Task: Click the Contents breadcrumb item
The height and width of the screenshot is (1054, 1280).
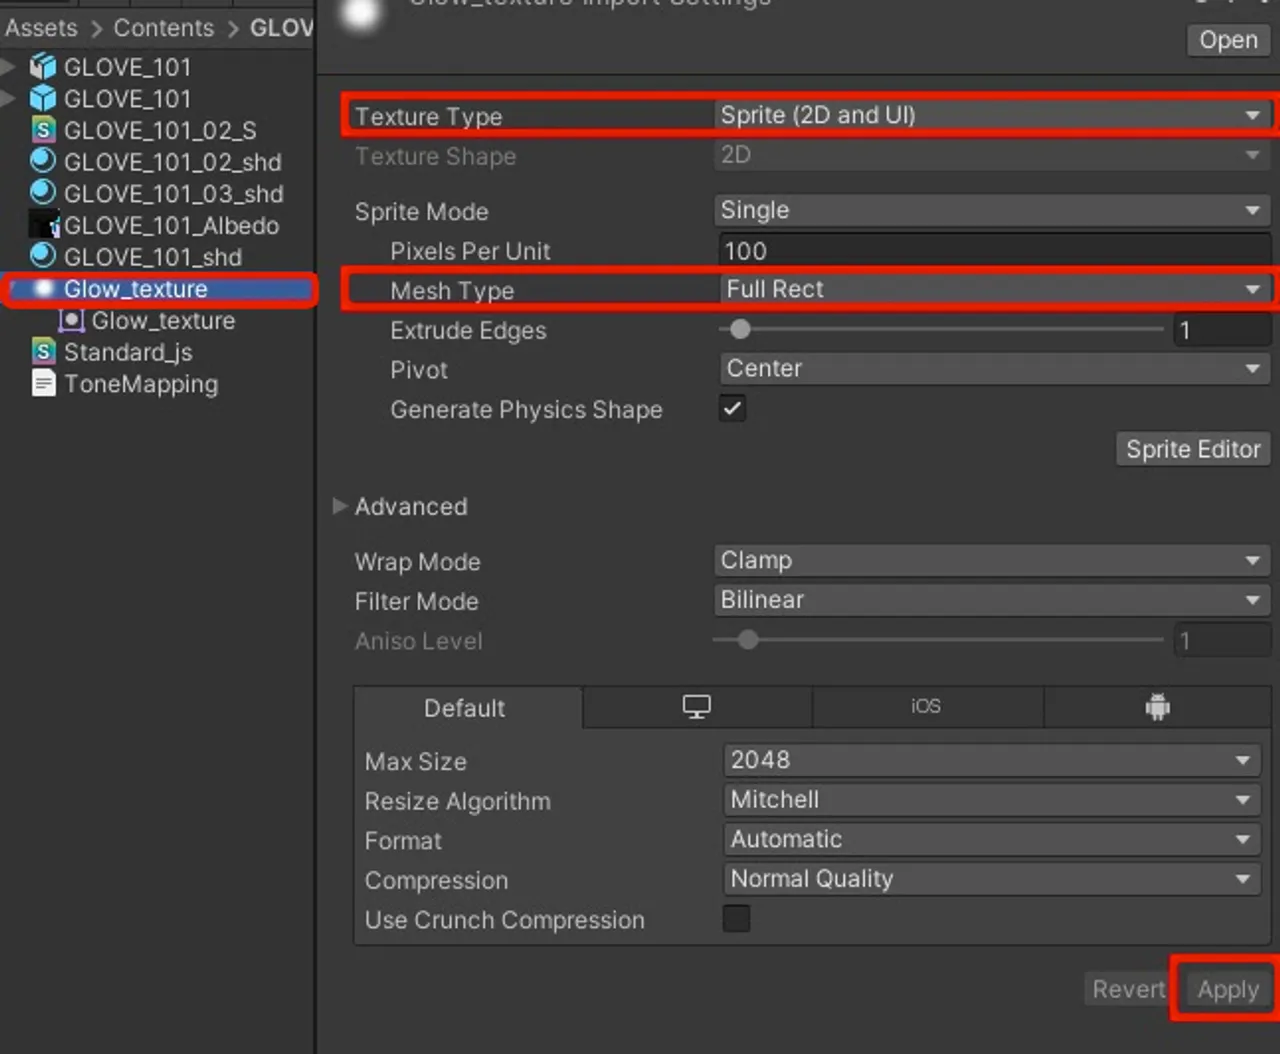Action: click(x=163, y=27)
